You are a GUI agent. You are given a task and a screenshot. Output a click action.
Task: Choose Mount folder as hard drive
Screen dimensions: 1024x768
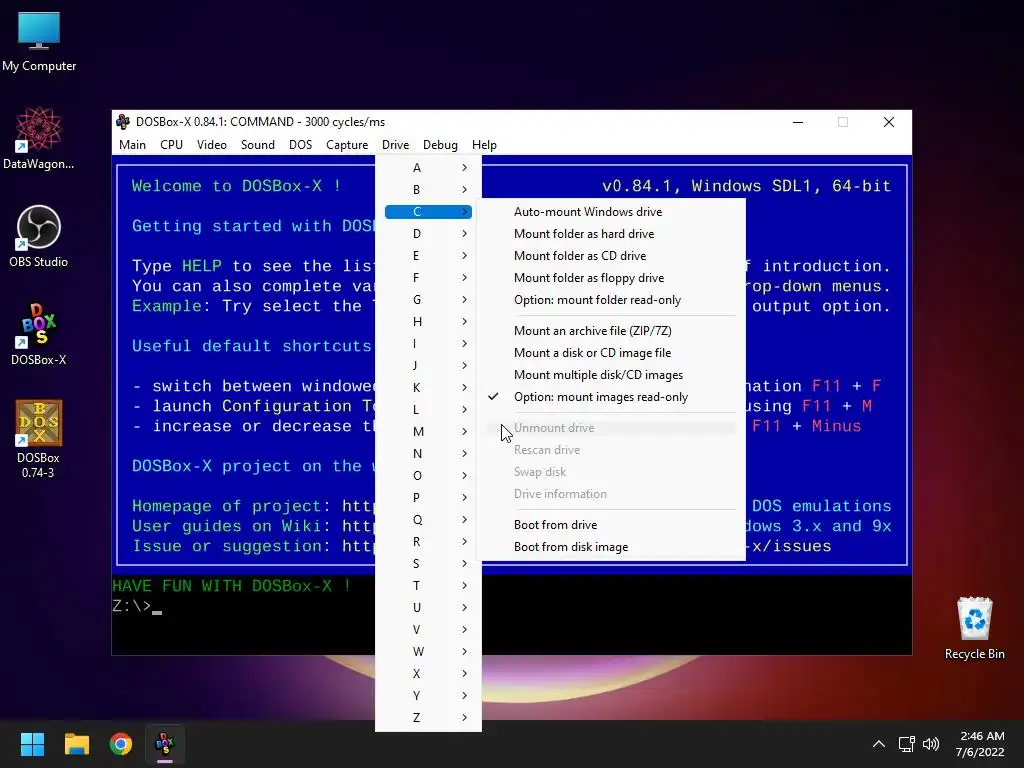tap(613, 234)
